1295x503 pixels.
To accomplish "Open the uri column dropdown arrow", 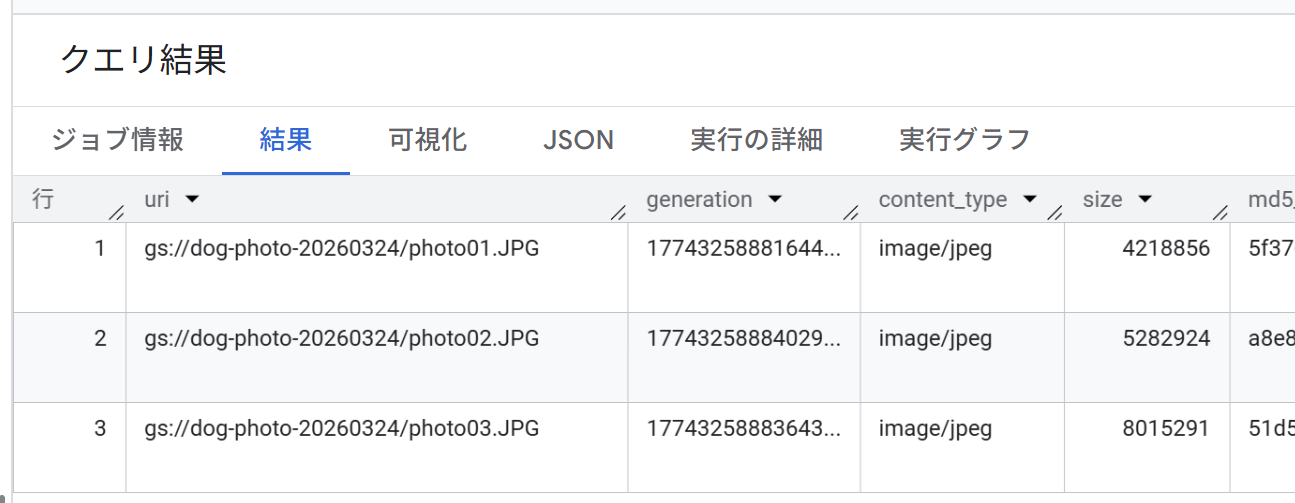I will [193, 200].
